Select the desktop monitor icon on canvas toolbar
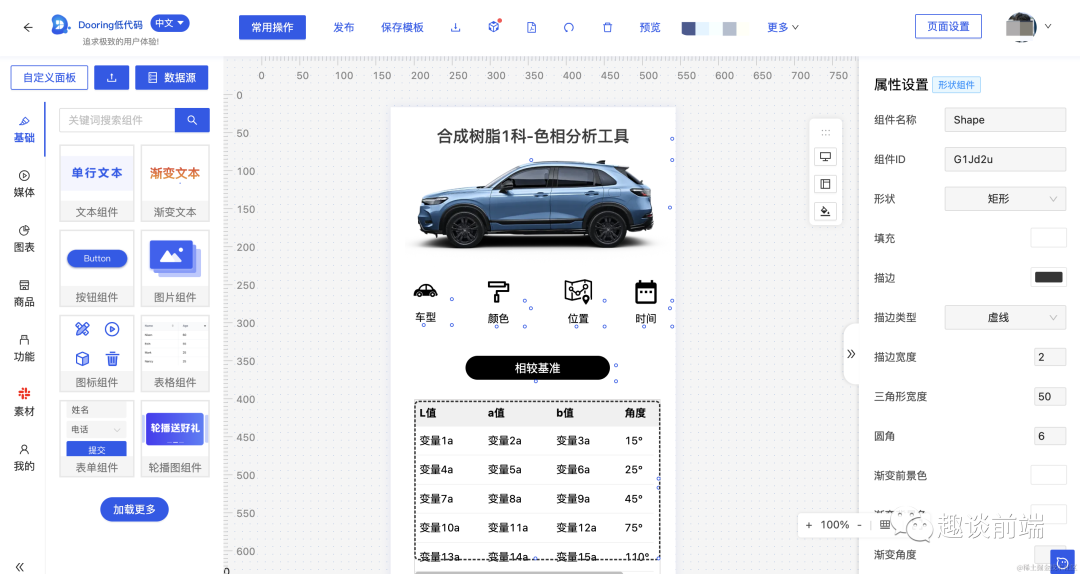Viewport: 1080px width, 574px height. click(825, 156)
